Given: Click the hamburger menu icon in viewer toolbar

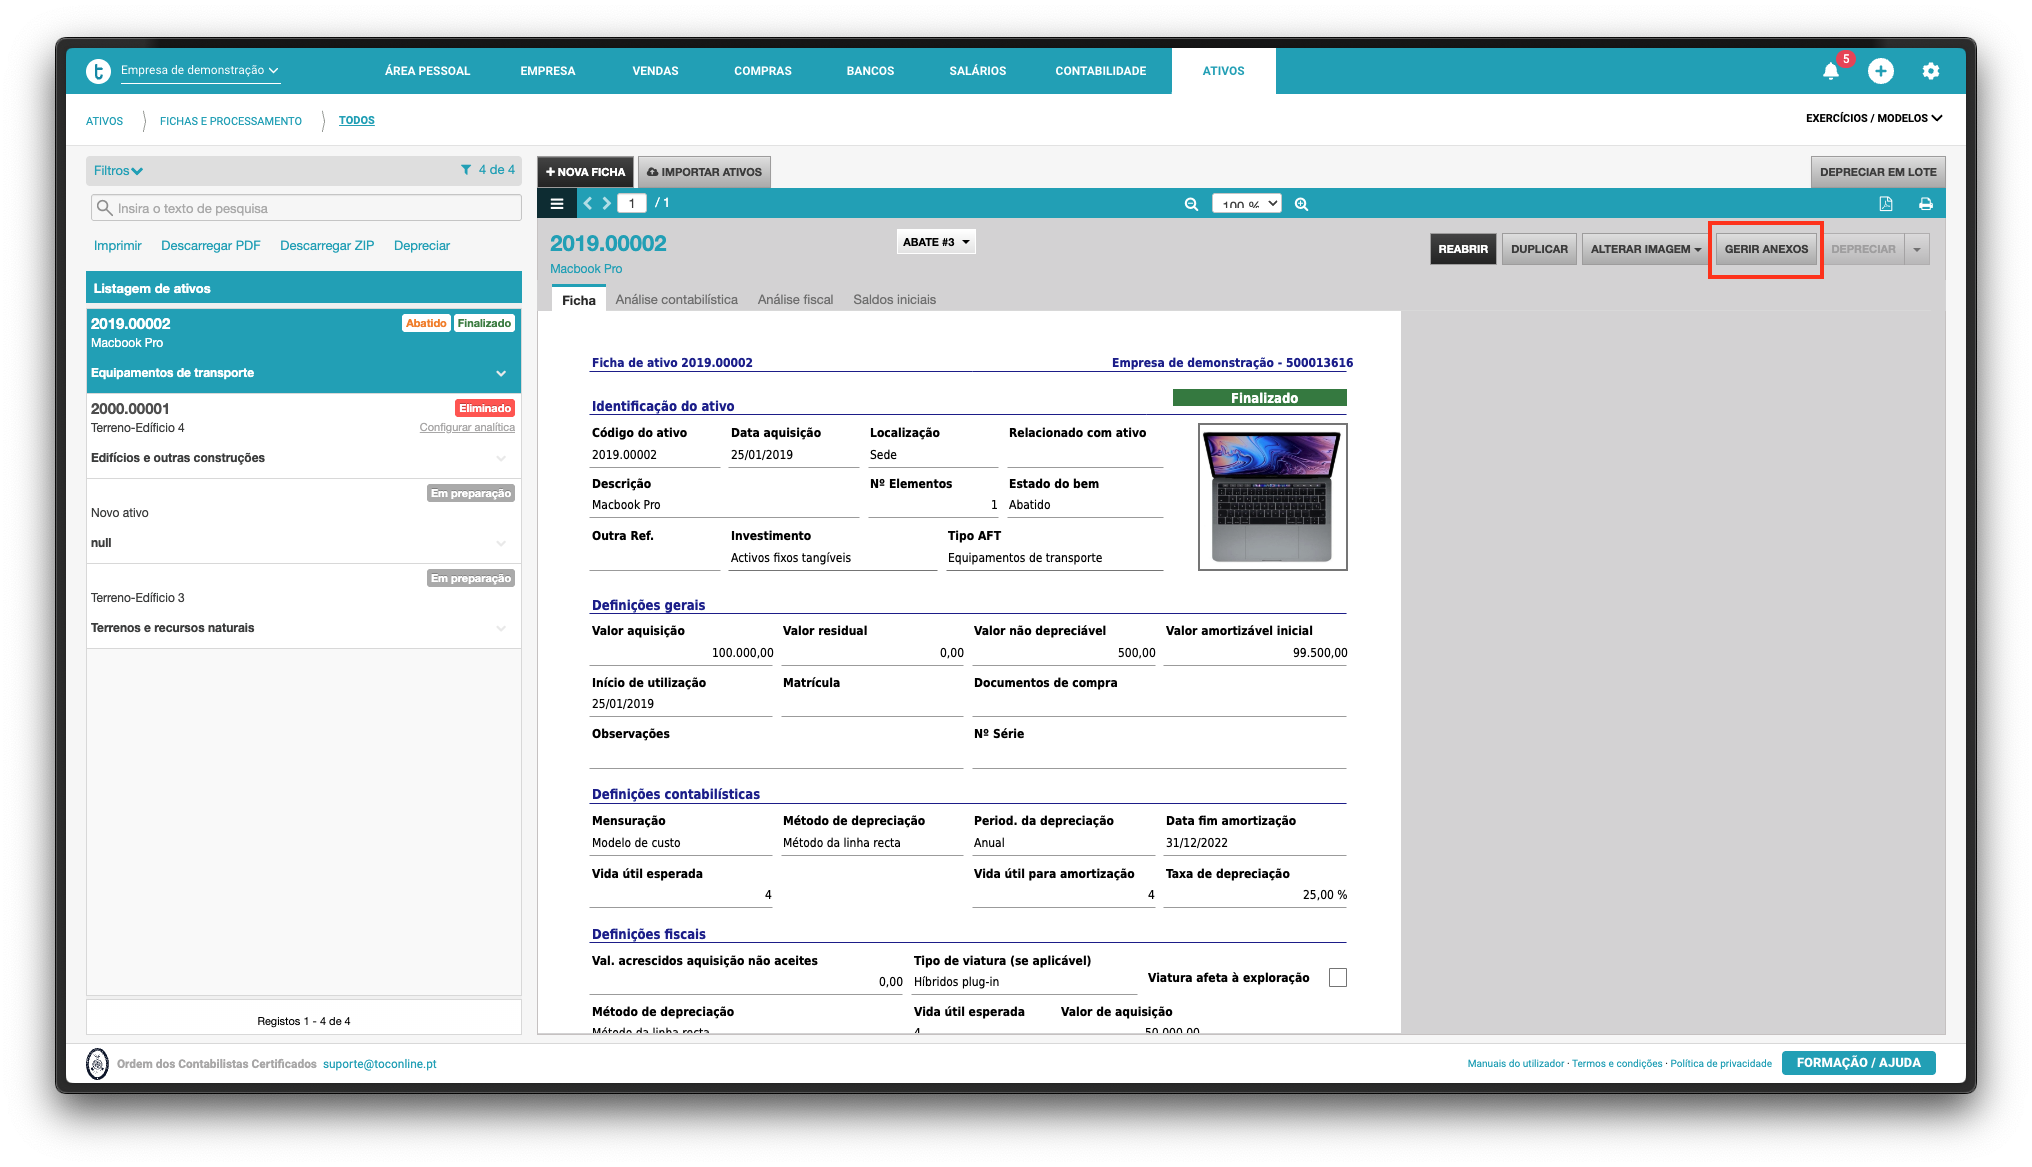Looking at the screenshot, I should [x=557, y=203].
